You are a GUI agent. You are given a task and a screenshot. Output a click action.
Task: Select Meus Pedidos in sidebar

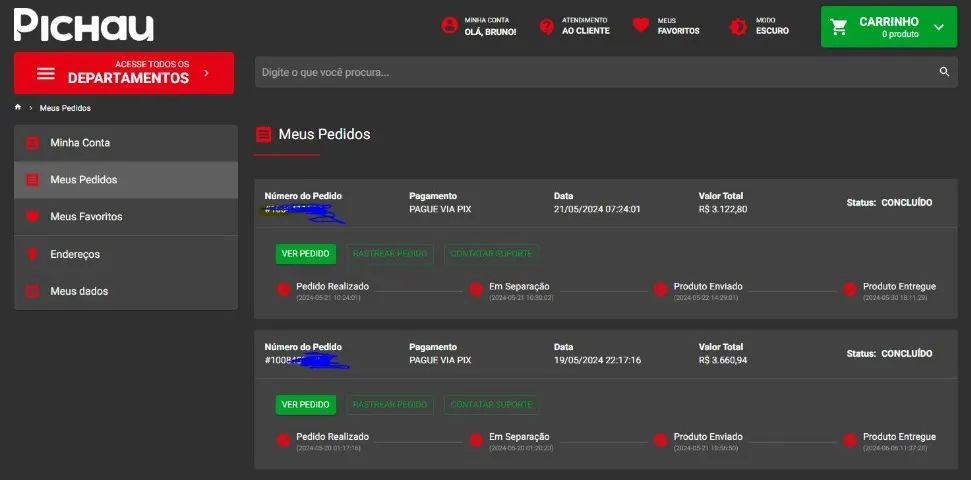(x=84, y=180)
